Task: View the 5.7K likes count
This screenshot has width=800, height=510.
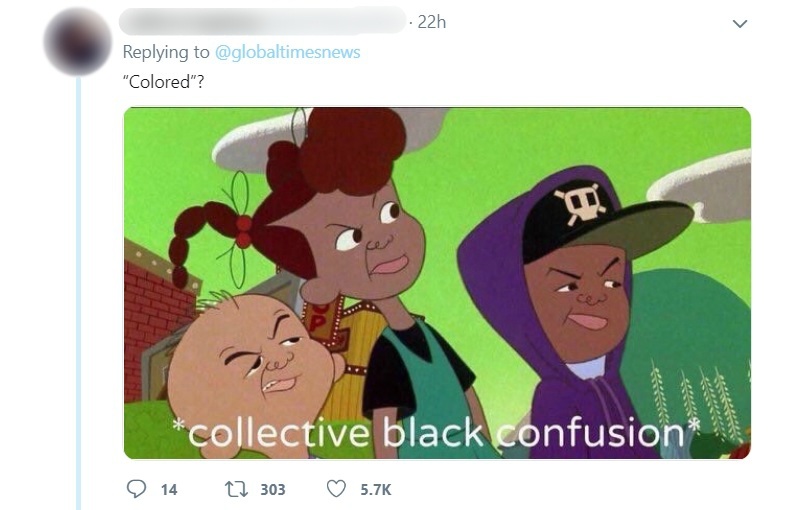Action: (x=376, y=490)
